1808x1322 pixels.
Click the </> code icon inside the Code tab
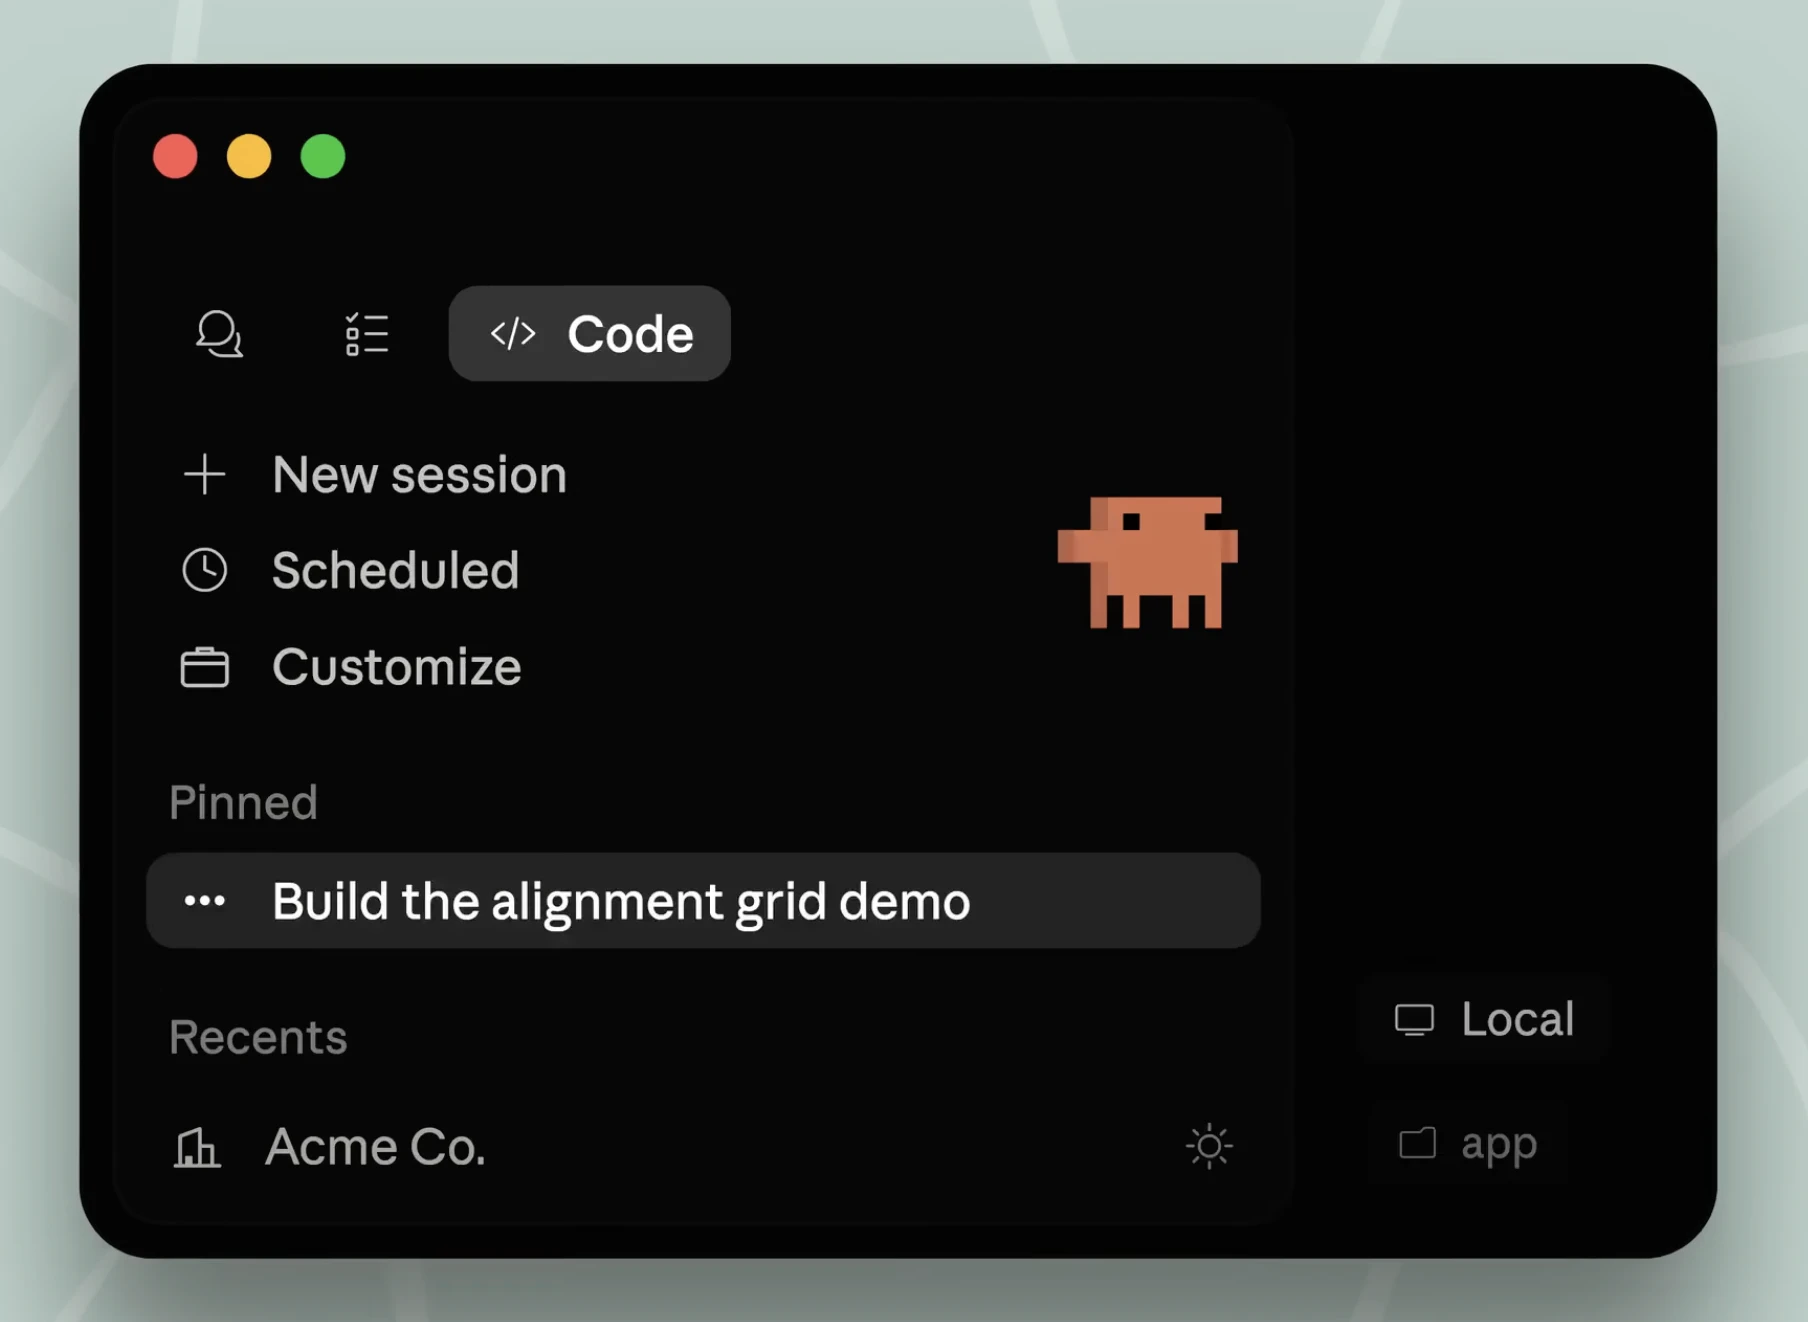514,334
